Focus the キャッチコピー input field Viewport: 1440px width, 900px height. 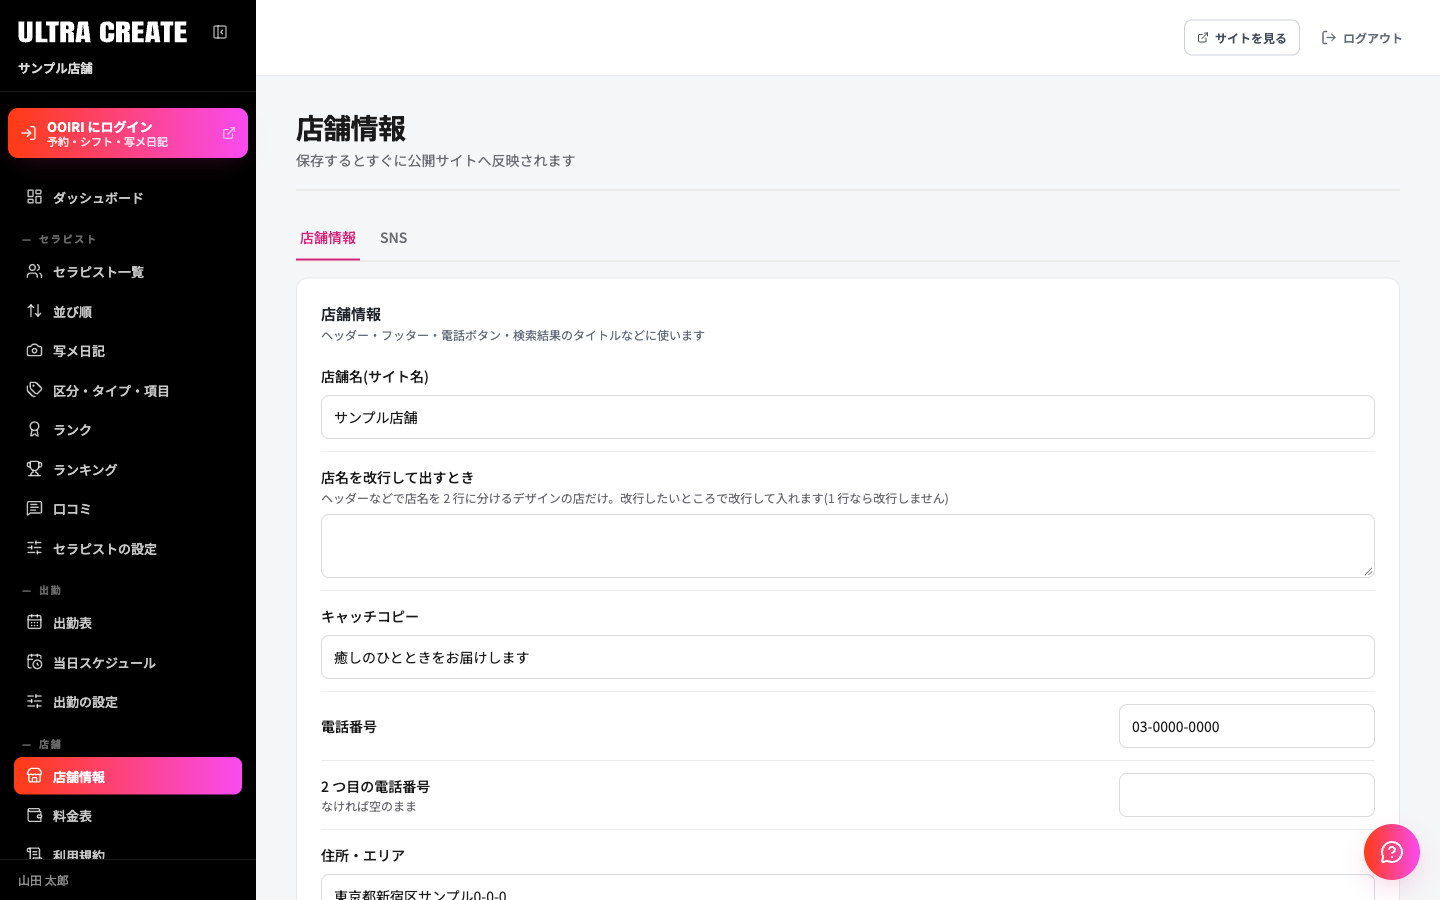pos(848,657)
